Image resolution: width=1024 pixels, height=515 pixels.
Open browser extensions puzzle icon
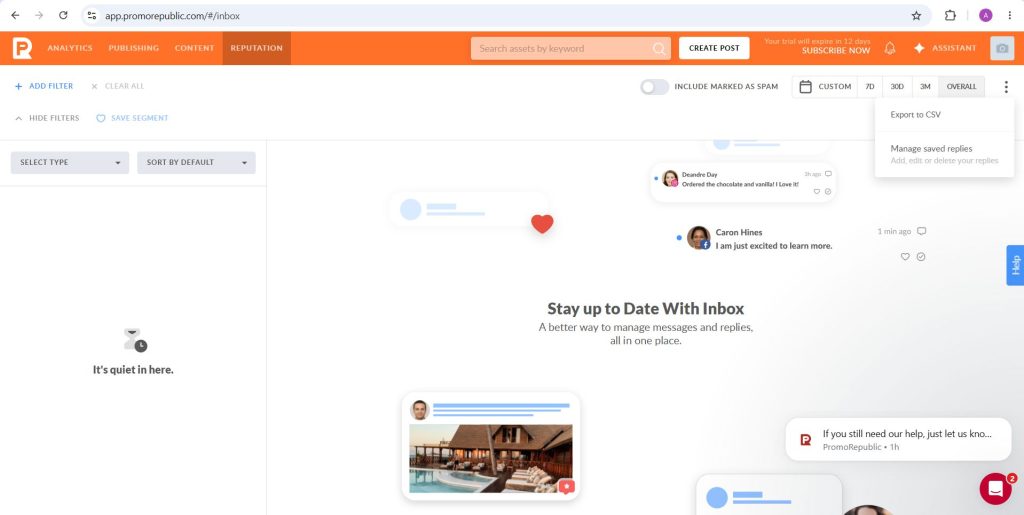point(950,16)
